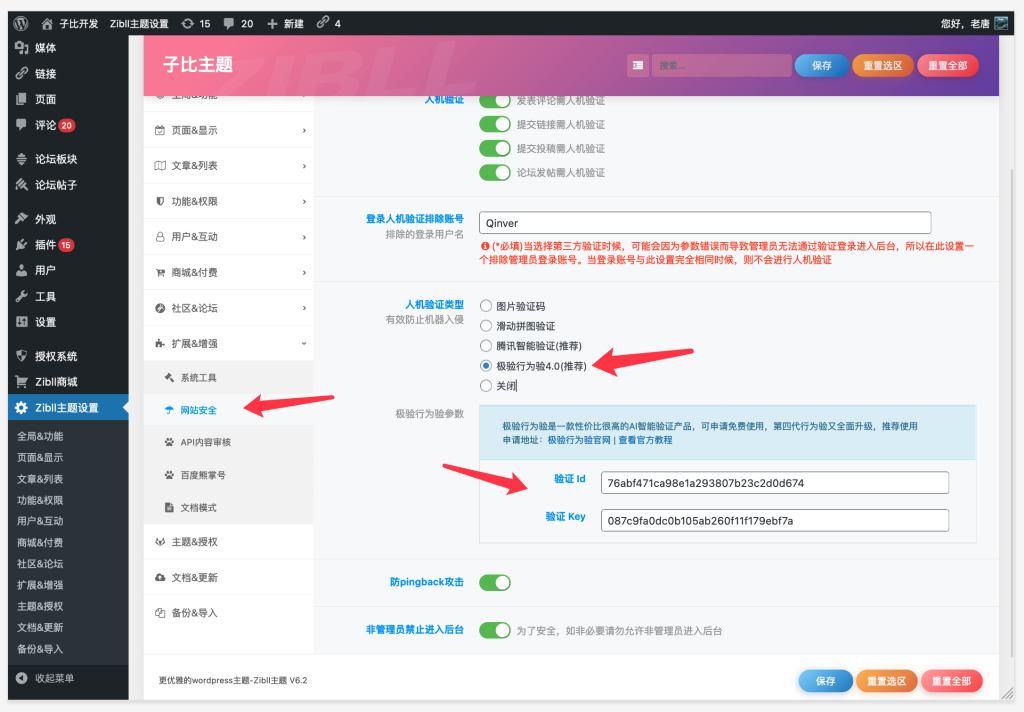Click the 评论 comments icon in sidebar

click(x=22, y=125)
